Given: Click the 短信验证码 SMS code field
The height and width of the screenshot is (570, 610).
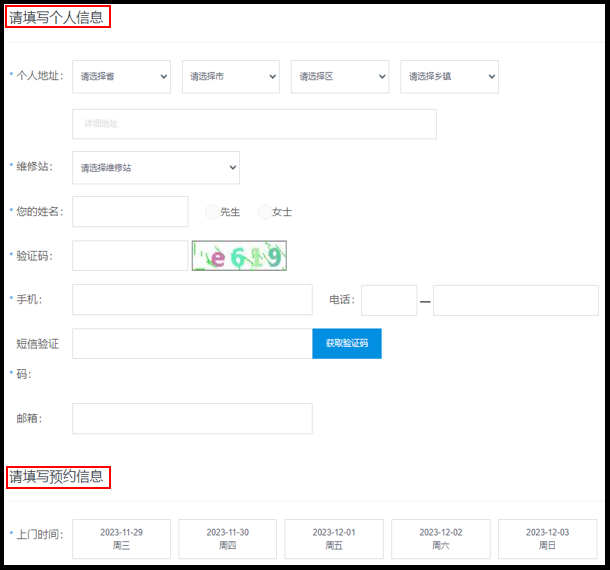Looking at the screenshot, I should coord(192,344).
